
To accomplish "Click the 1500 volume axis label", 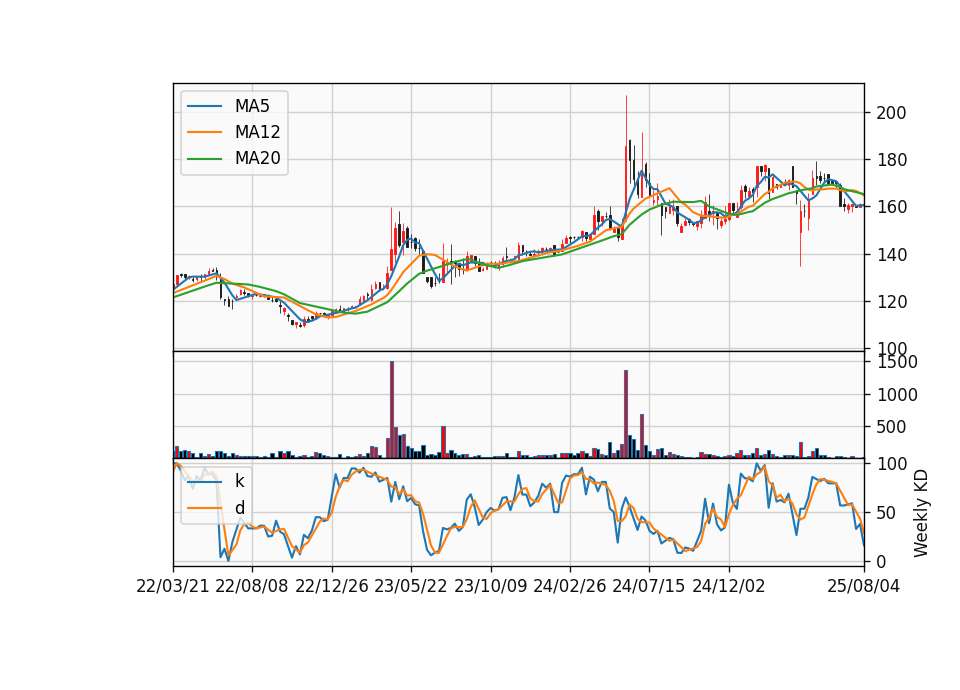I will tap(897, 362).
